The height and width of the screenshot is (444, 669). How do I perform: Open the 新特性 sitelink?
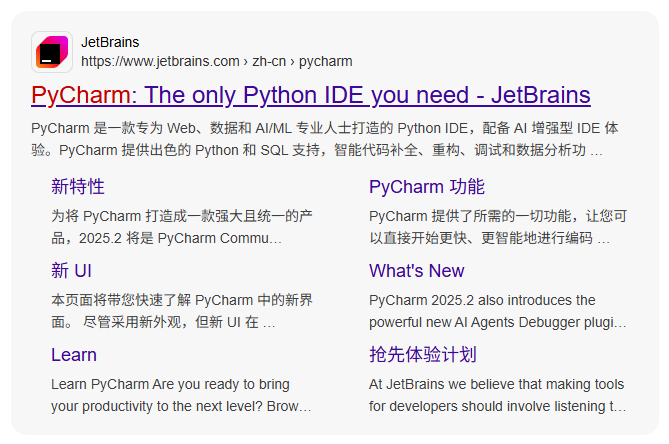tap(78, 186)
